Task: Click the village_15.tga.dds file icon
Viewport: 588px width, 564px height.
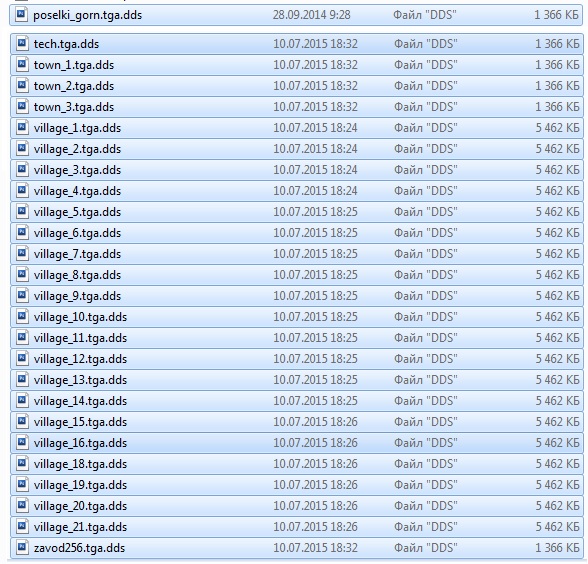Action: pyautogui.click(x=22, y=422)
